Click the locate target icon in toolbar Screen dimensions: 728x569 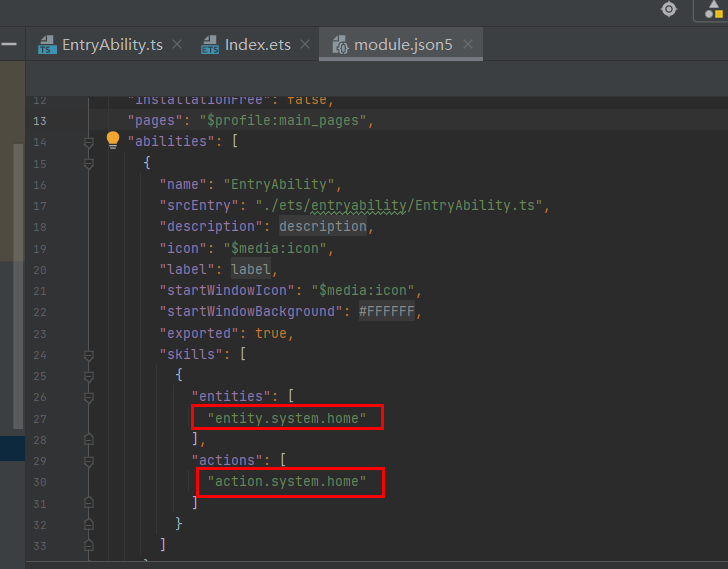[669, 9]
